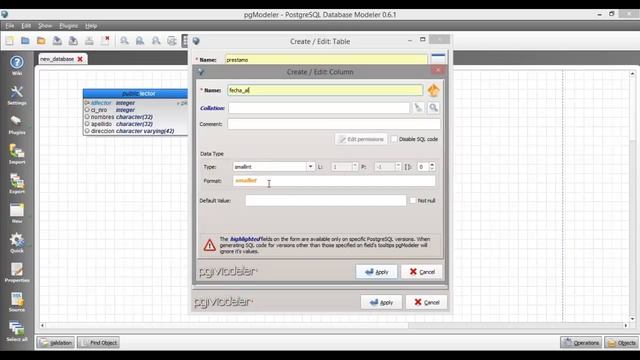Click the Export icon in the sidebar
640x360 pixels.
point(17,184)
